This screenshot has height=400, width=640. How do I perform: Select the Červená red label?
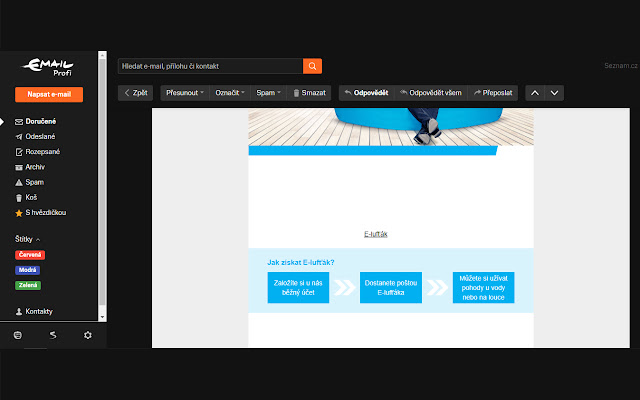(30, 255)
